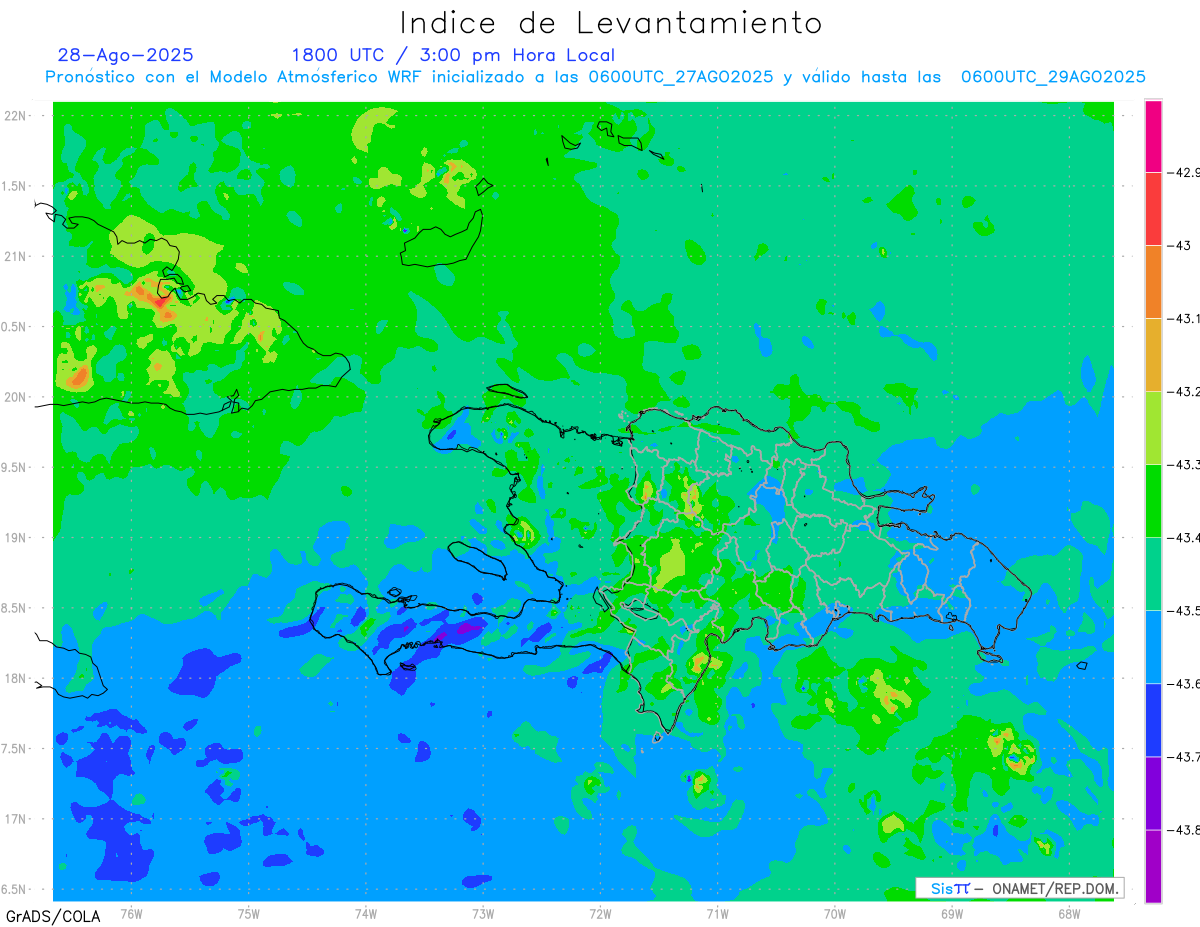
Task: Click the '72W' longitude label
Action: pyautogui.click(x=600, y=912)
